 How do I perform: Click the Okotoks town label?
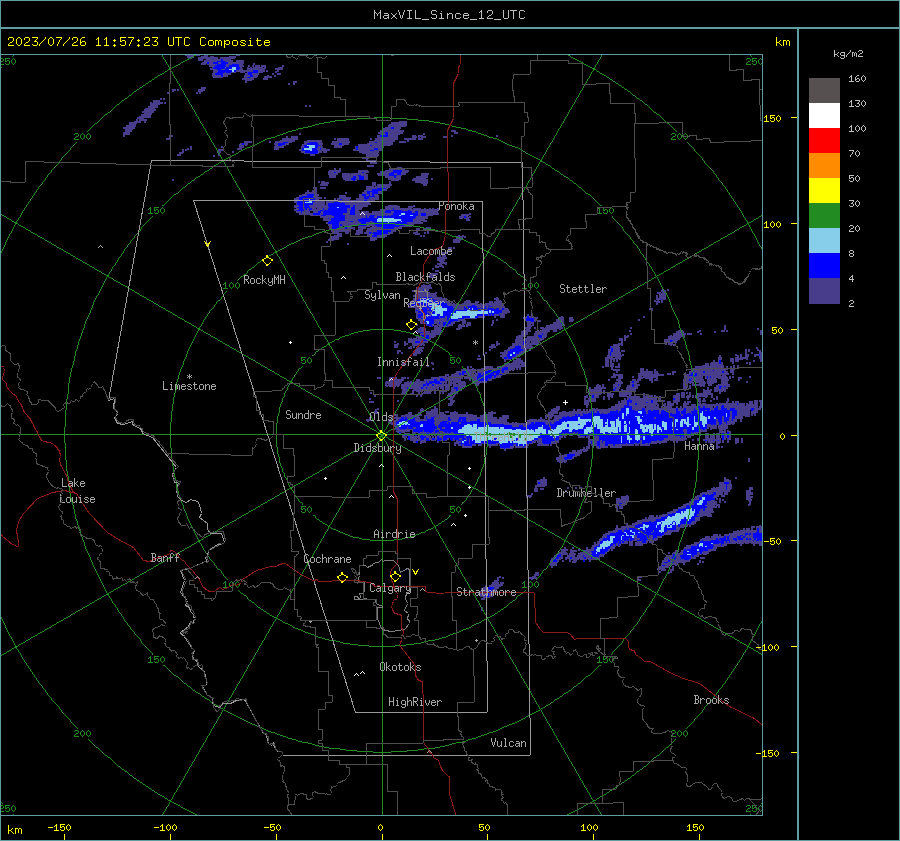[x=400, y=667]
